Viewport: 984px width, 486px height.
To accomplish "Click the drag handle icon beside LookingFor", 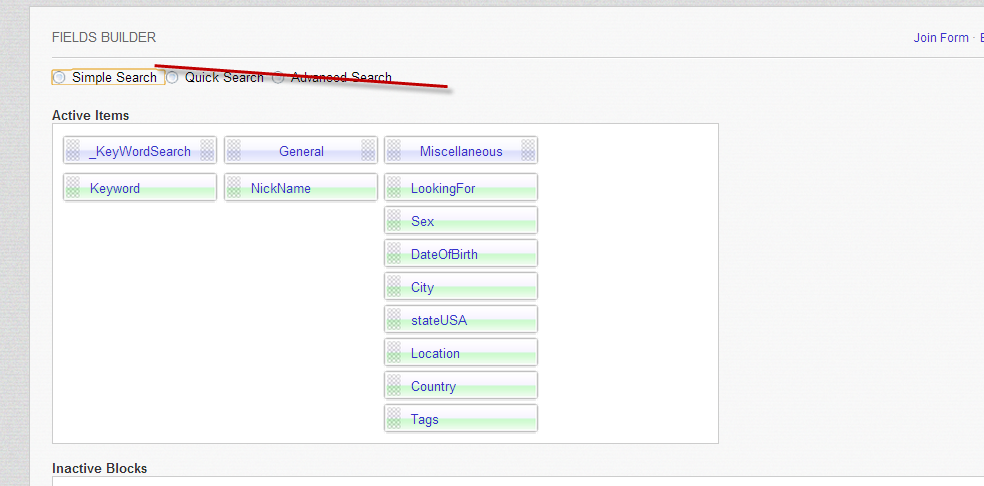I will (x=394, y=188).
